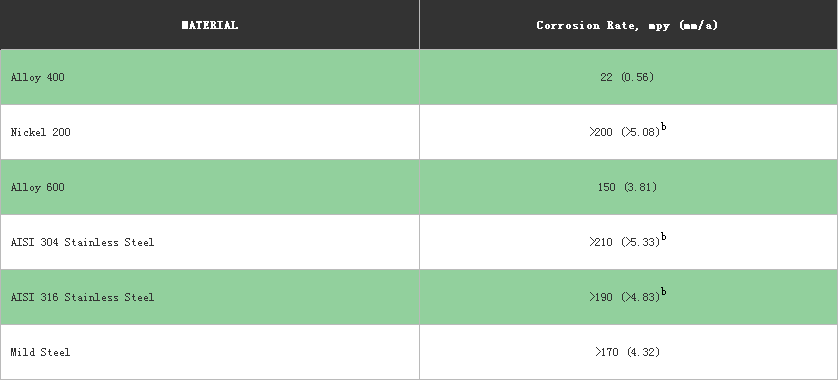Select the AISI 304 Stainless Steel cell
This screenshot has height=380, width=838.
(x=210, y=242)
